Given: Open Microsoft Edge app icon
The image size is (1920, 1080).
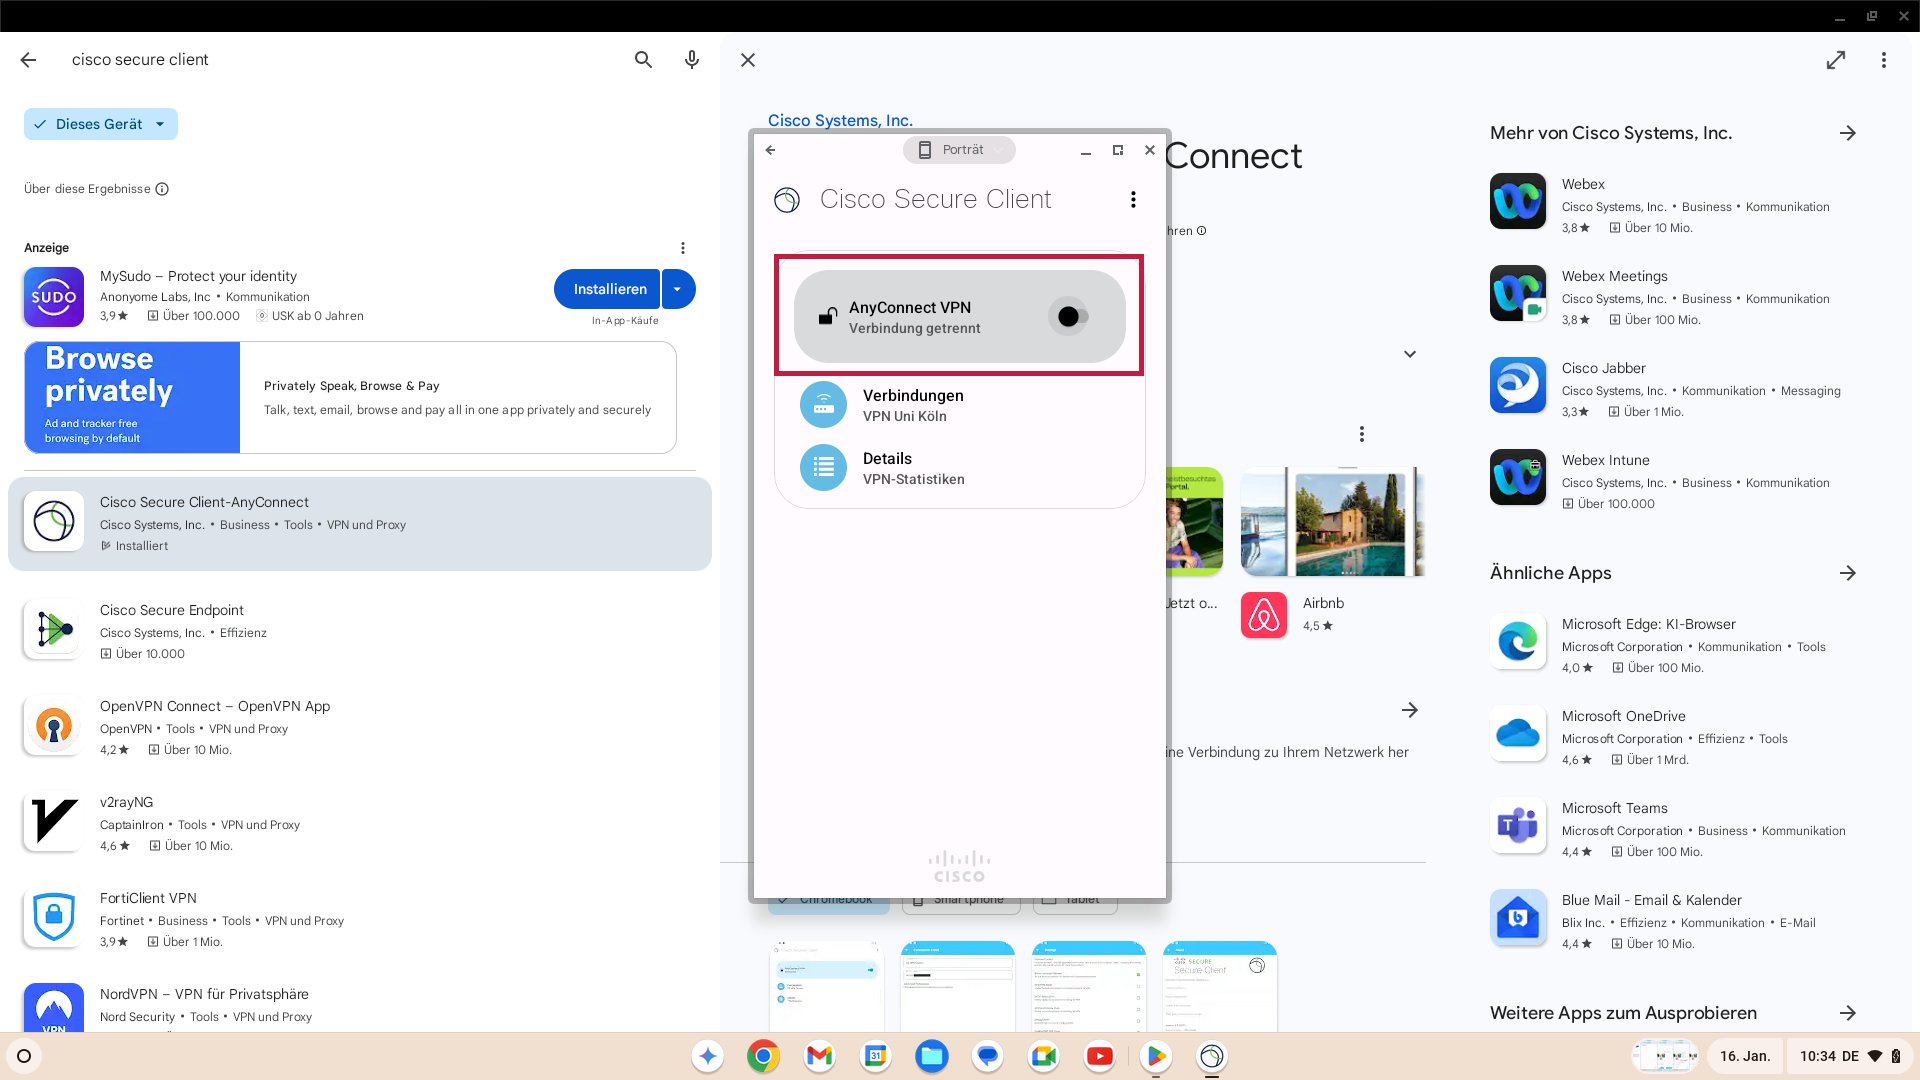Looking at the screenshot, I should pos(1518,641).
